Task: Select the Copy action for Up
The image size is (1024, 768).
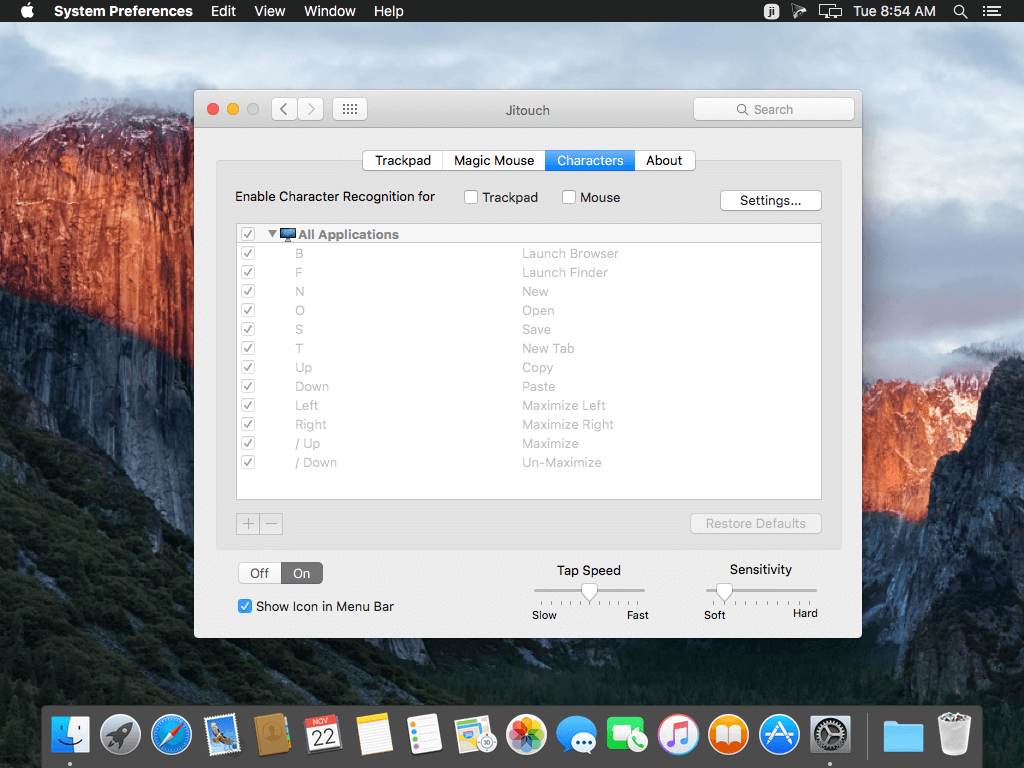Action: 537,368
